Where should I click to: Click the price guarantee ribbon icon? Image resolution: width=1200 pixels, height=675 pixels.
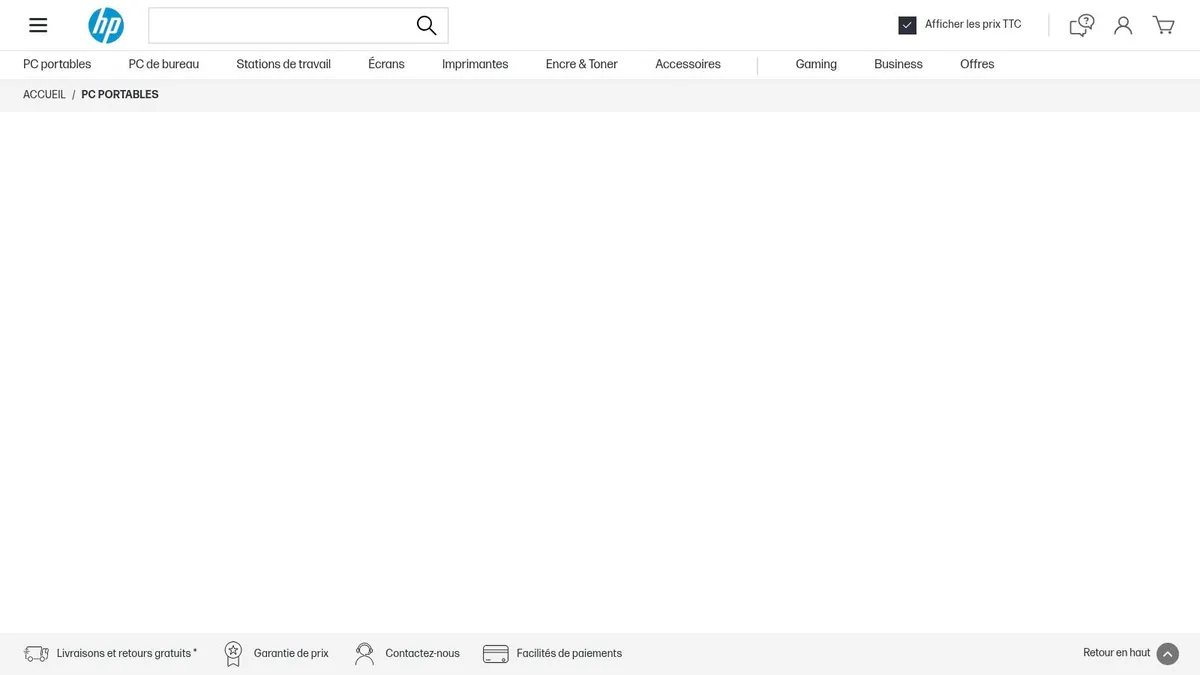[233, 654]
